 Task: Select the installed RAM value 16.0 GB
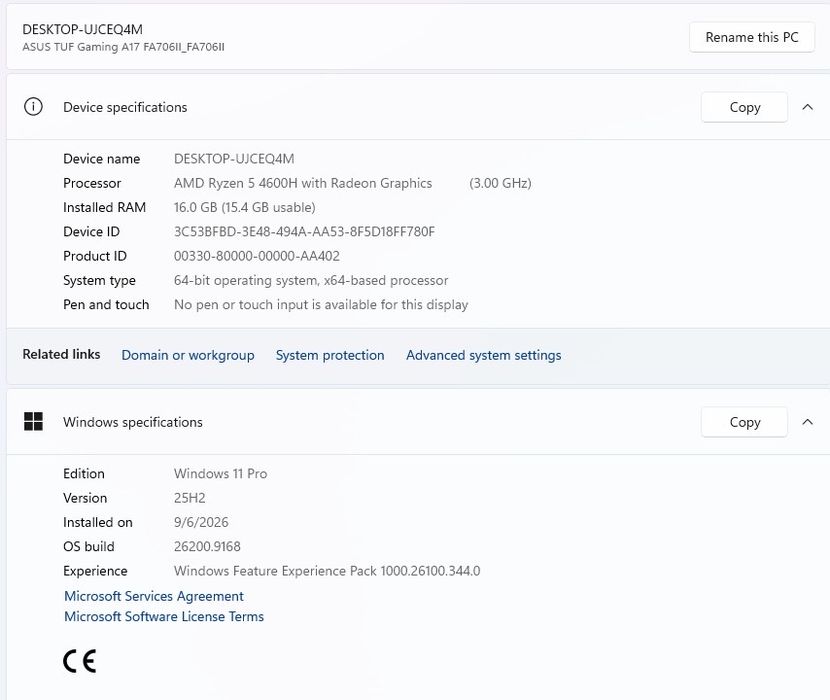point(245,208)
